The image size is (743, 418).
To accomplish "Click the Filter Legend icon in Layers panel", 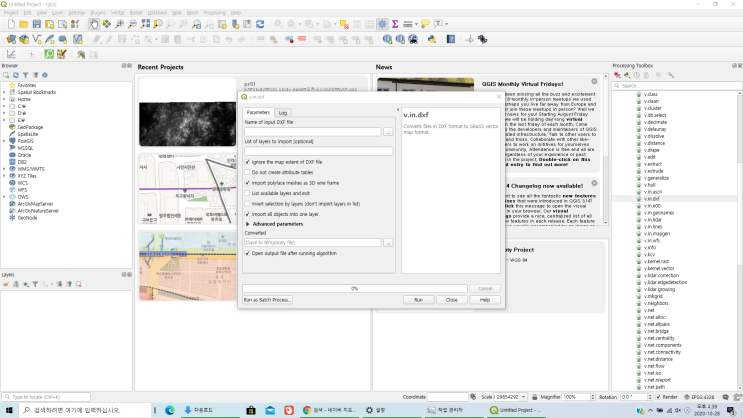I will pyautogui.click(x=35, y=284).
